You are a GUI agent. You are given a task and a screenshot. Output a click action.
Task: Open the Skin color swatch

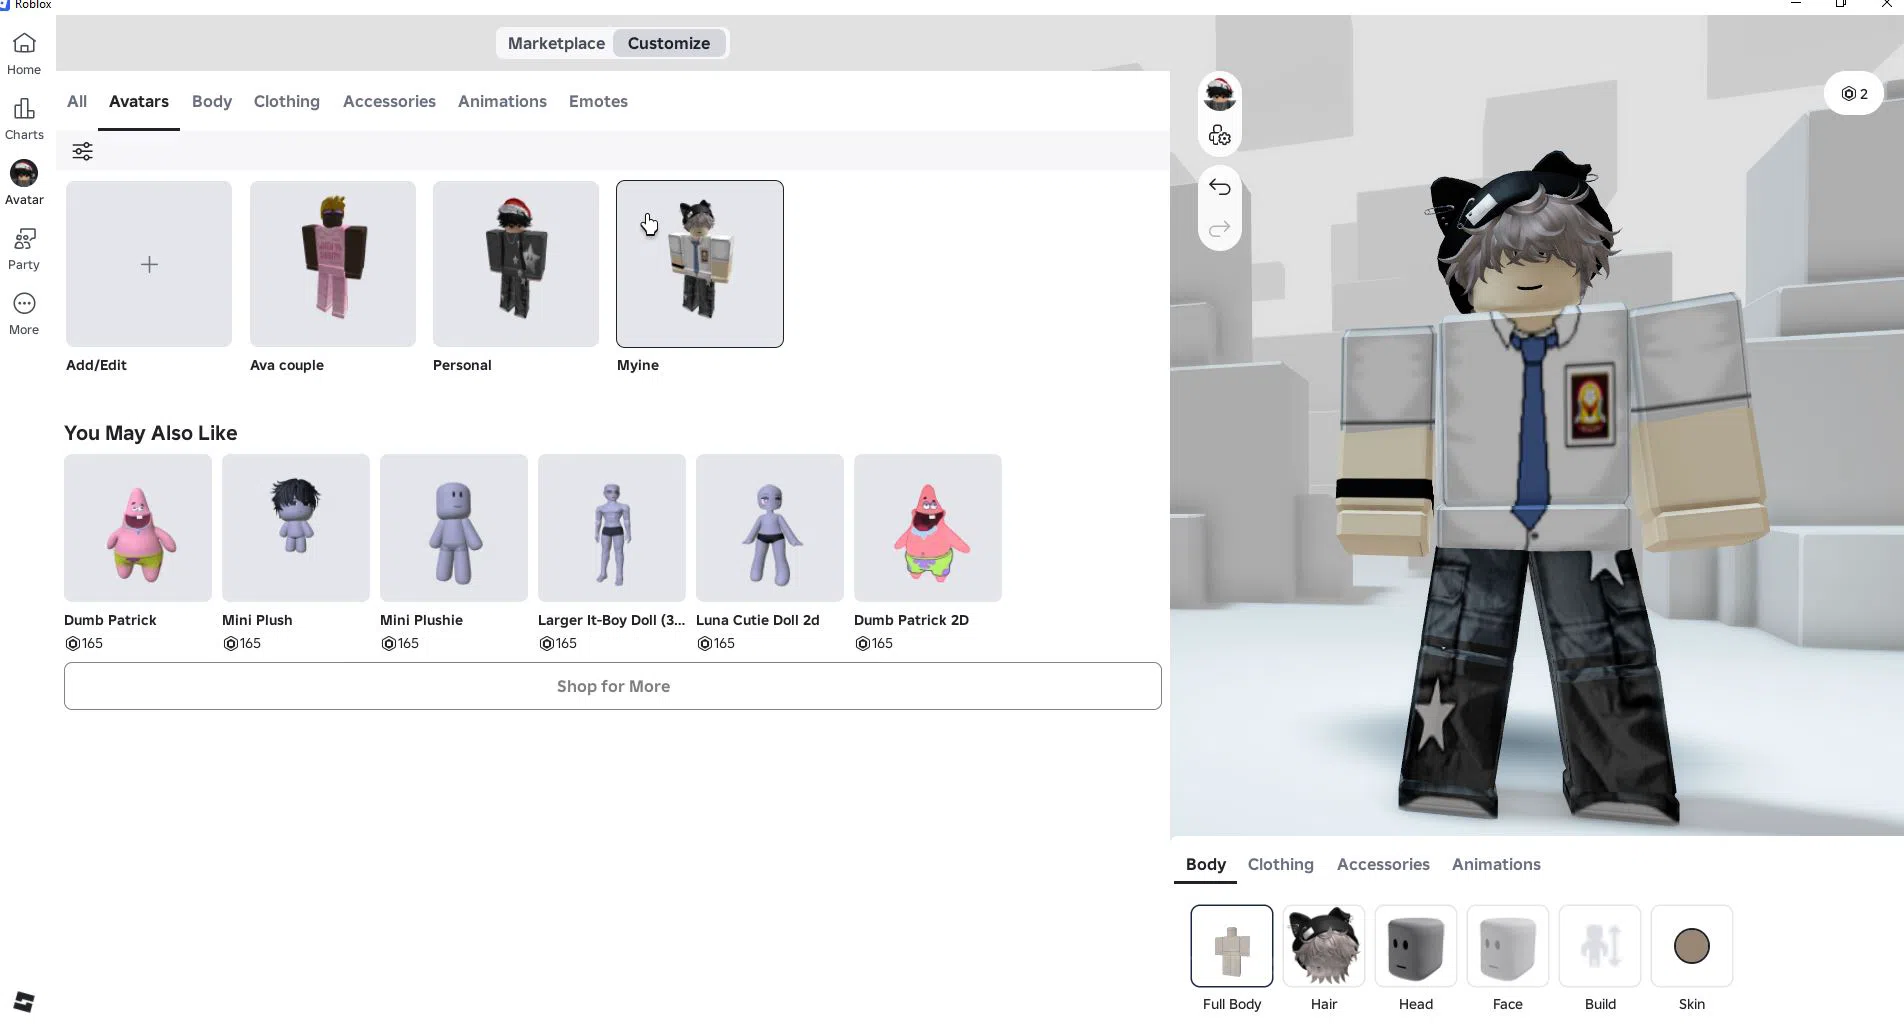pyautogui.click(x=1692, y=946)
